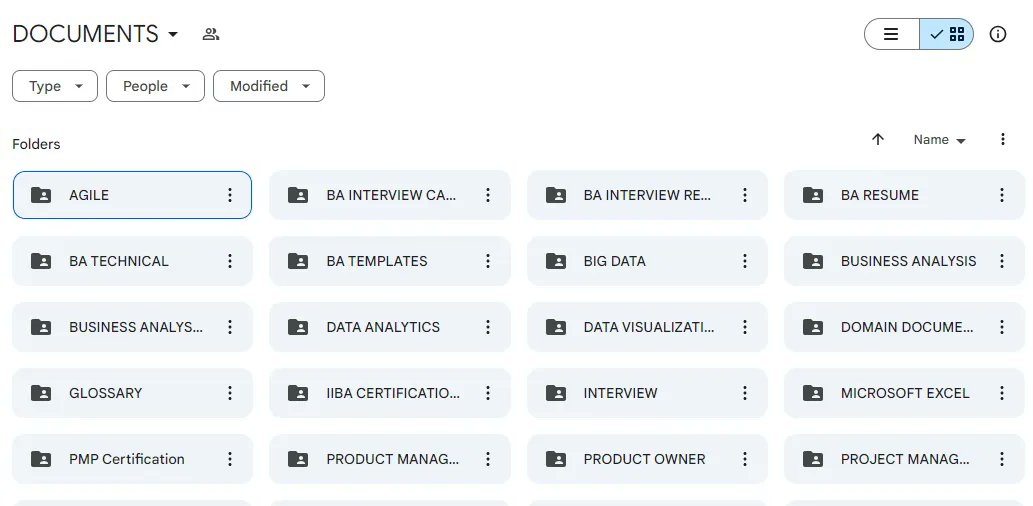Select the grid layout view
The height and width of the screenshot is (506, 1033).
(947, 34)
